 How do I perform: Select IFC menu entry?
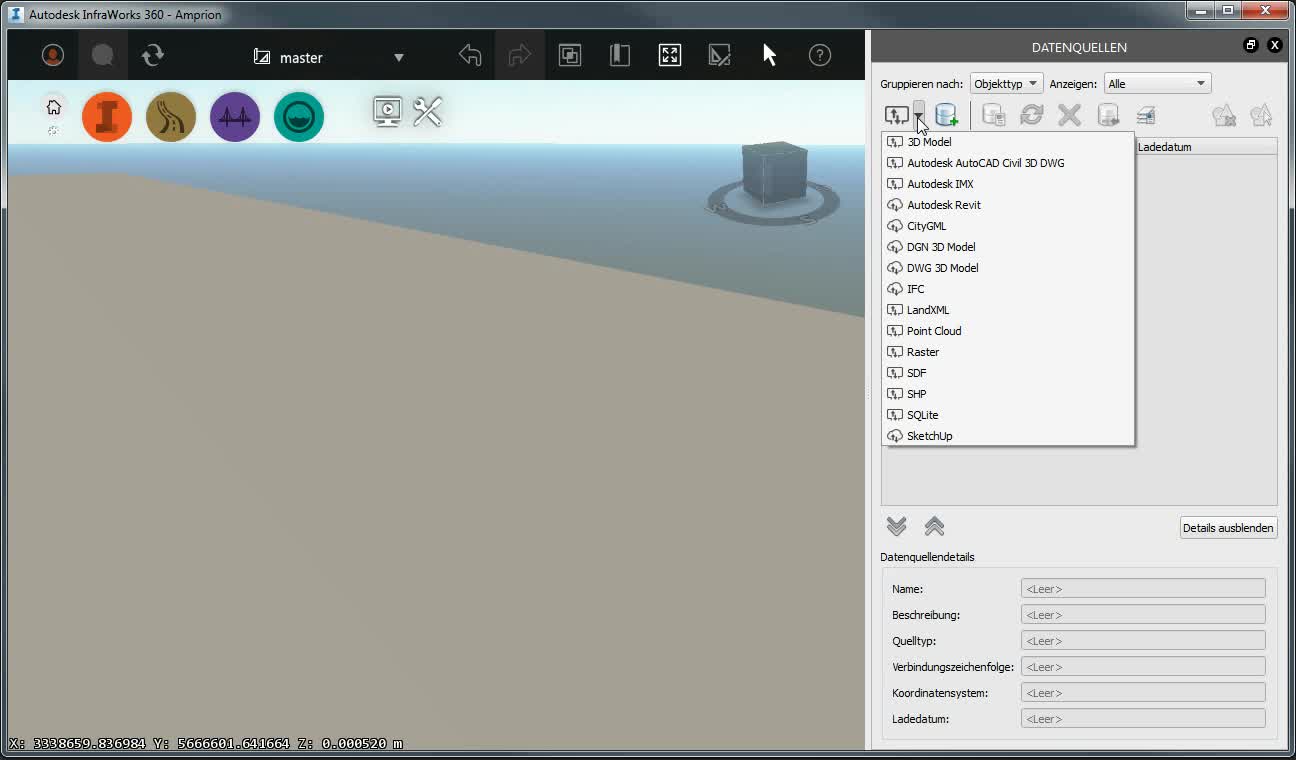pos(1008,289)
